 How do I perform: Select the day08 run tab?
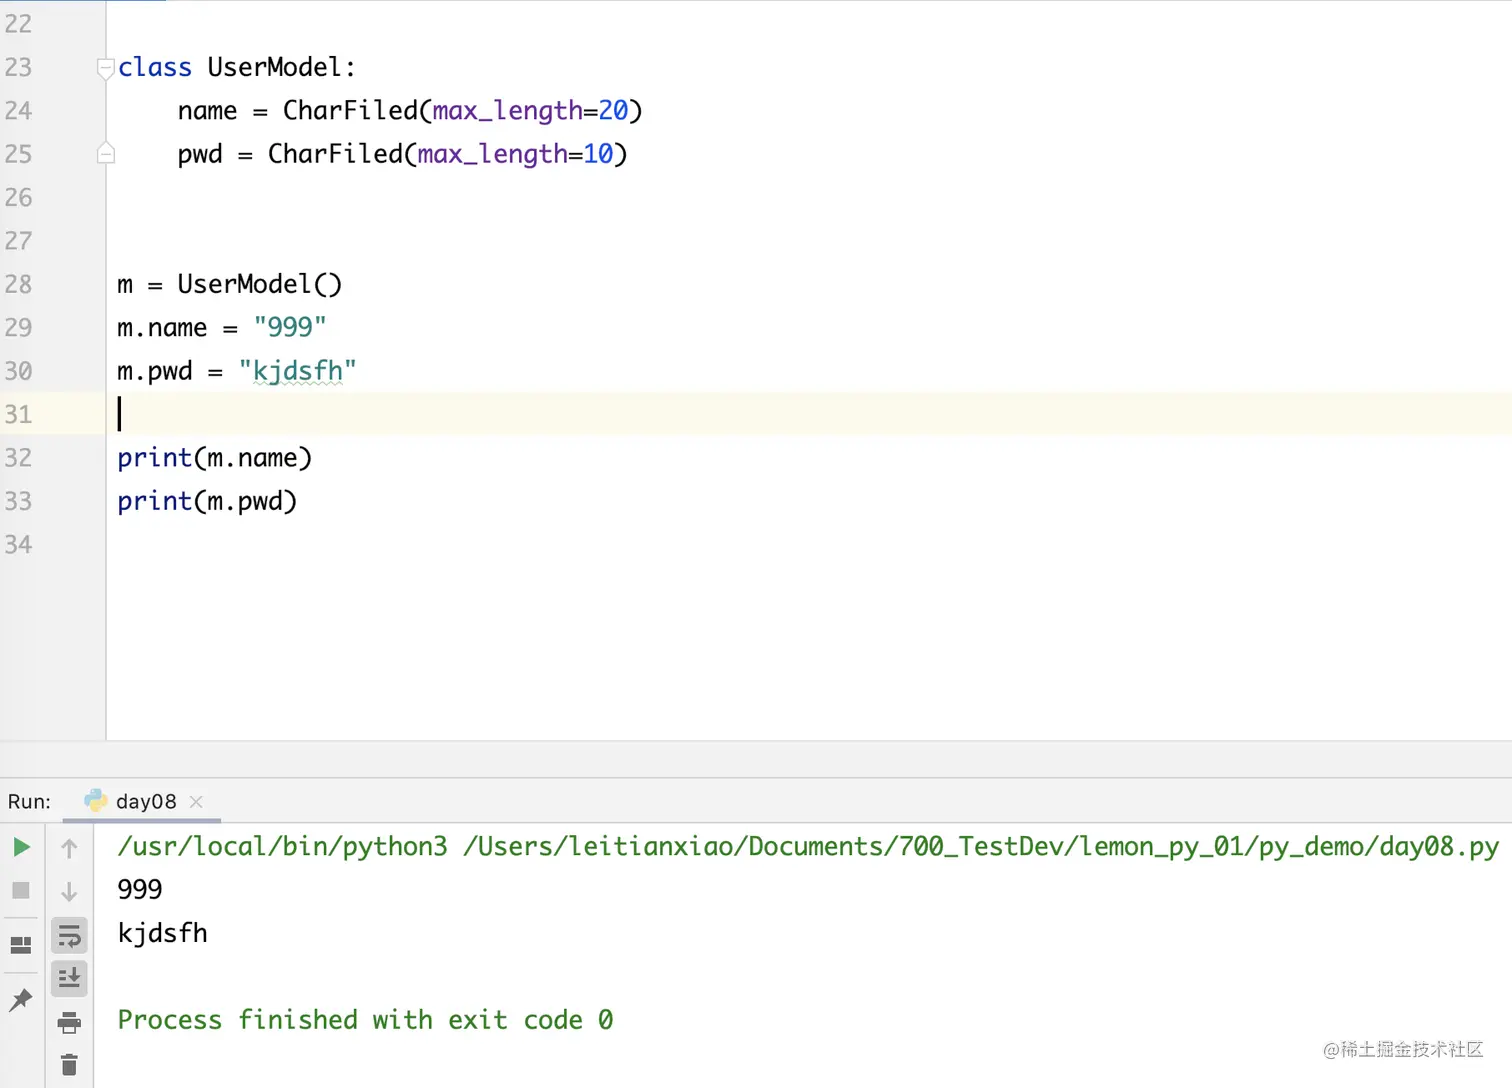coord(145,802)
